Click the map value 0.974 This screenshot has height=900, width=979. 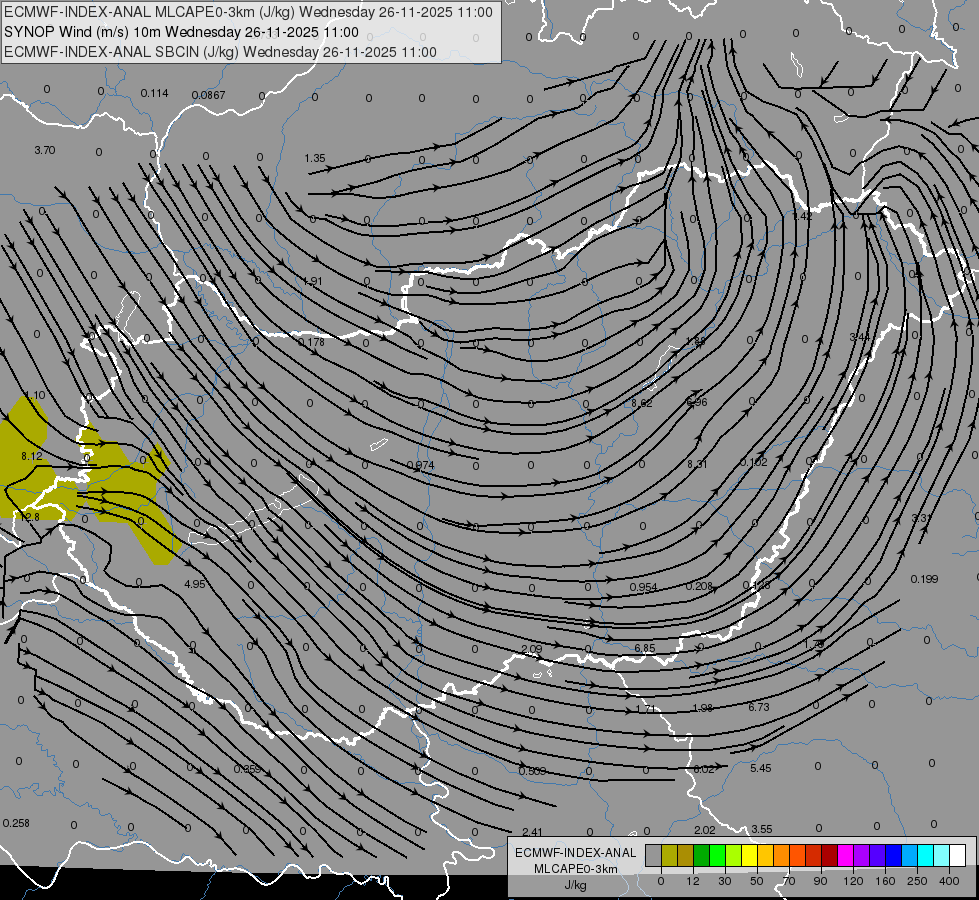[x=420, y=465]
